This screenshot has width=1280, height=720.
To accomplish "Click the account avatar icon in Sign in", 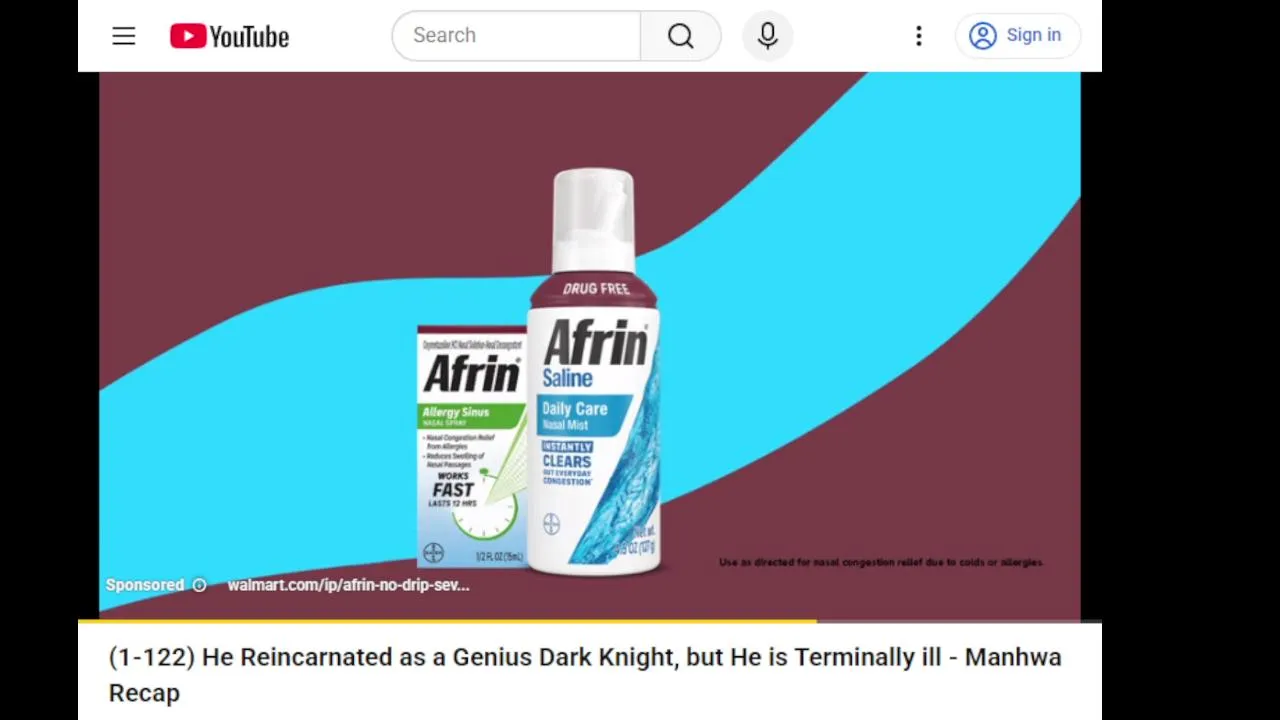I will (982, 36).
